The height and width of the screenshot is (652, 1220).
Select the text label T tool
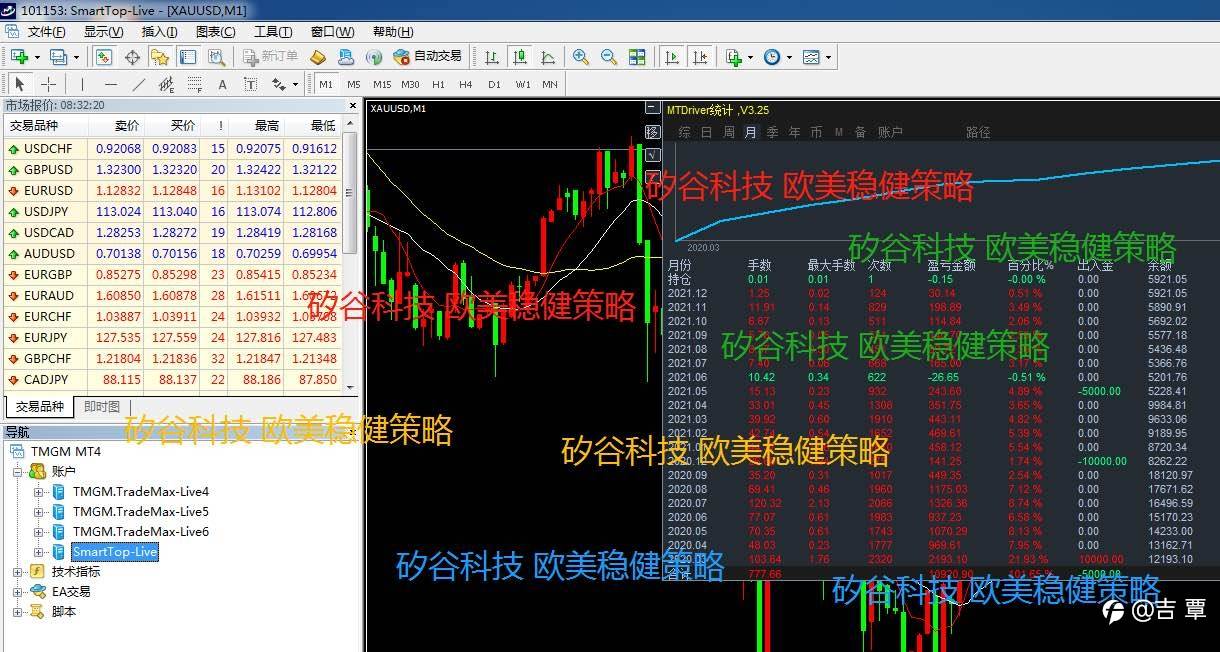(250, 85)
